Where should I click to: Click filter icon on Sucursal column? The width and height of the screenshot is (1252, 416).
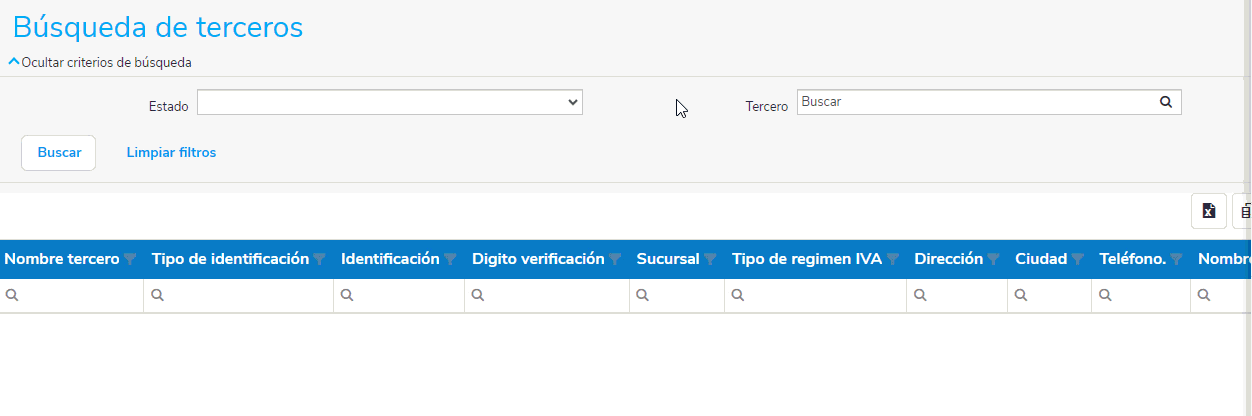coord(710,259)
